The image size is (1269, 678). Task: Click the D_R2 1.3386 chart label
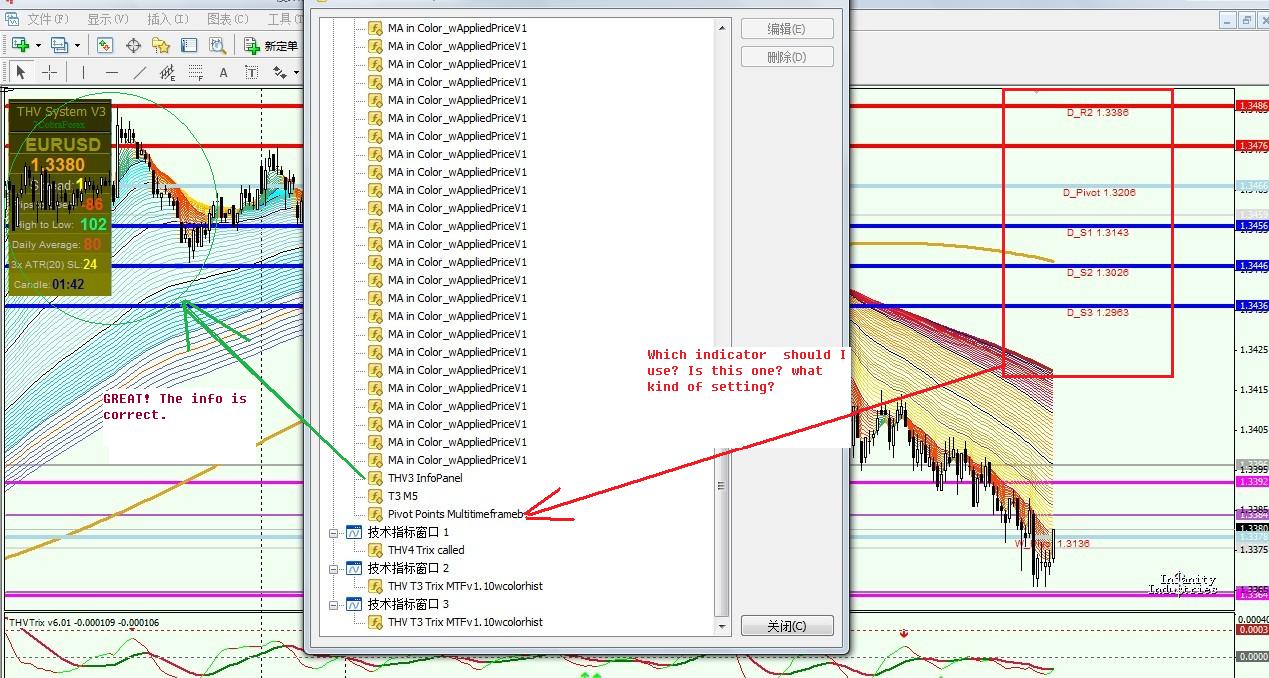point(1097,113)
